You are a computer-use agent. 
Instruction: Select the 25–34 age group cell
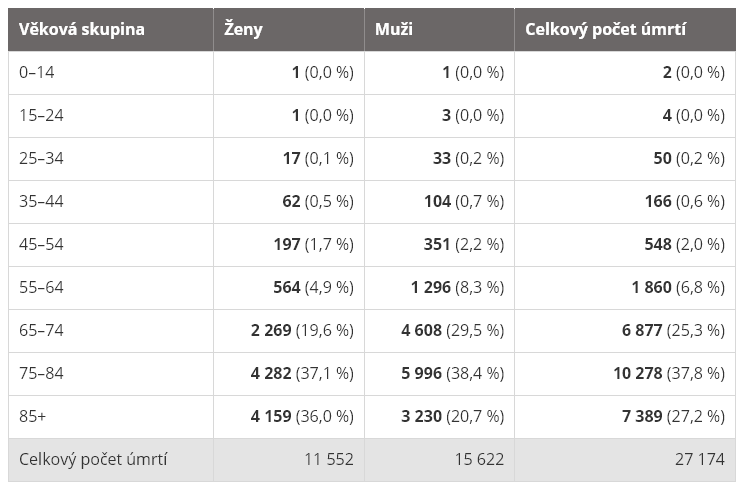(42, 158)
